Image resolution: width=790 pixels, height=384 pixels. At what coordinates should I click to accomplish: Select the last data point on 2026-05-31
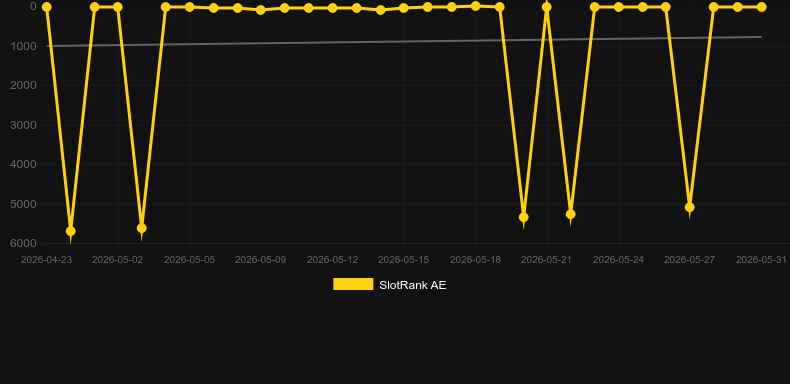click(x=761, y=7)
